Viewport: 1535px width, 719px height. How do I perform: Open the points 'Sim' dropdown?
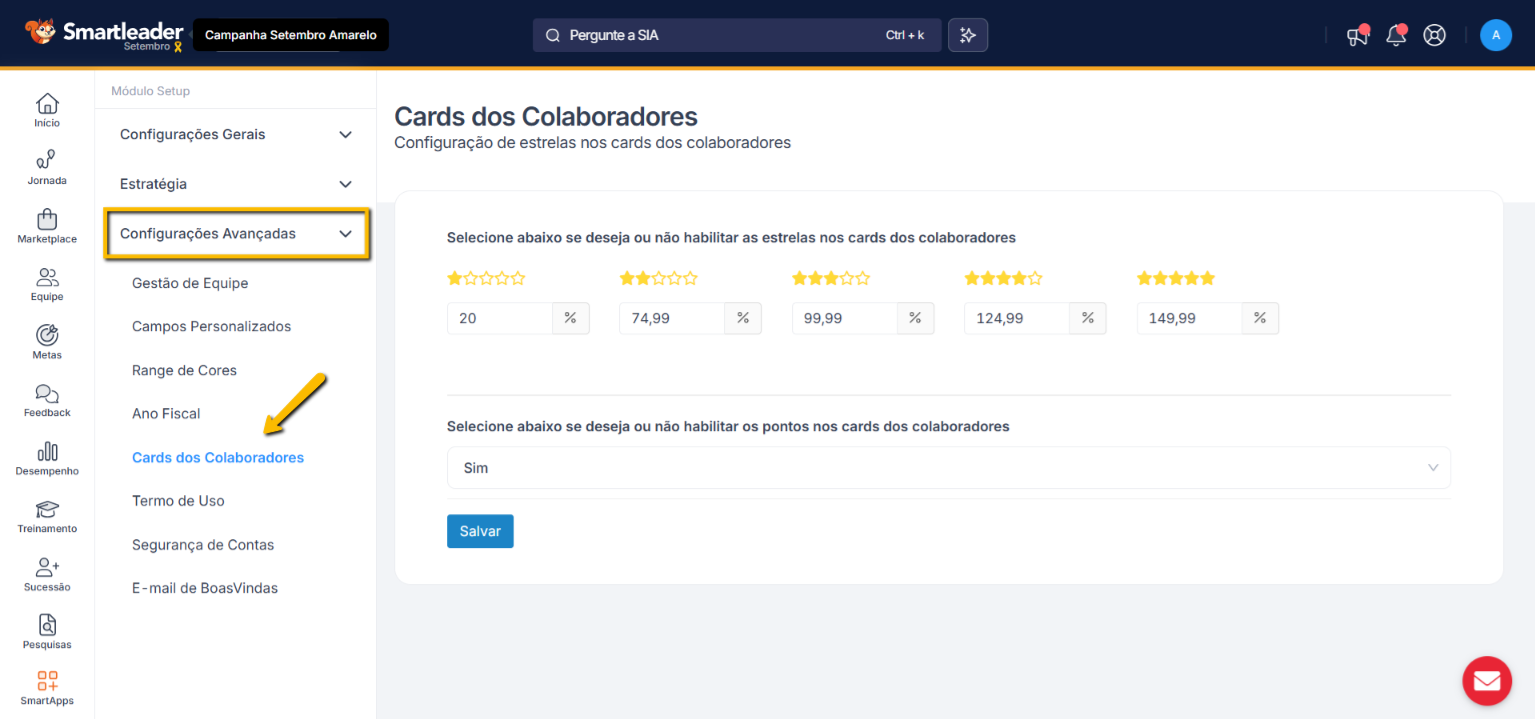click(x=947, y=468)
